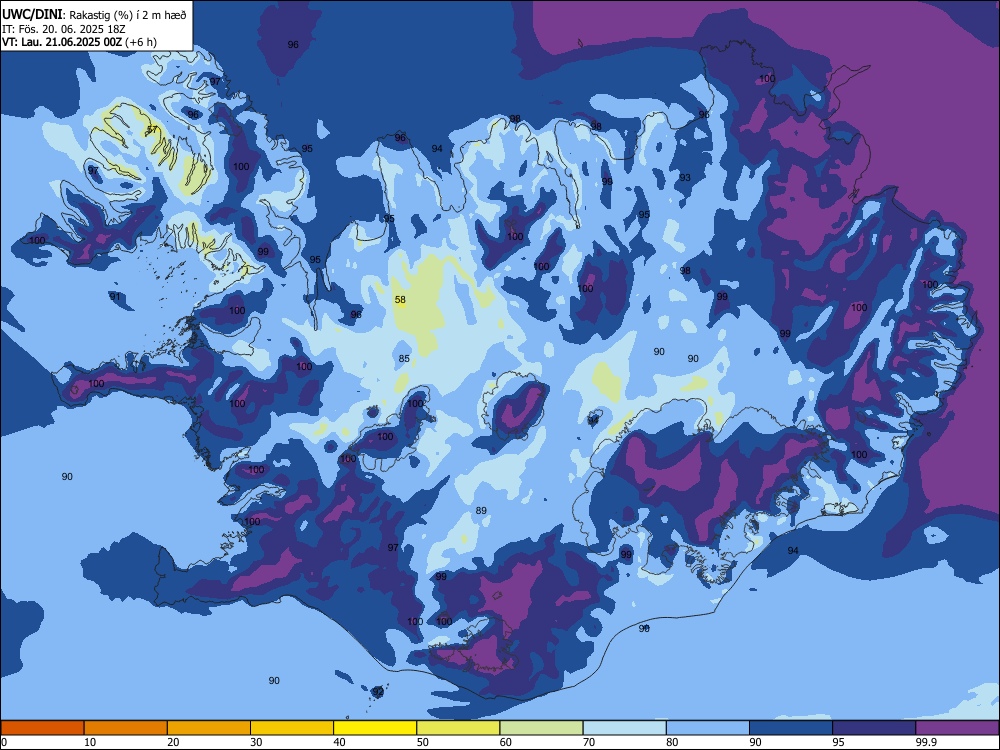Click the pale green 60–70 legend swatch
This screenshot has height=750, width=1000.
(541, 728)
